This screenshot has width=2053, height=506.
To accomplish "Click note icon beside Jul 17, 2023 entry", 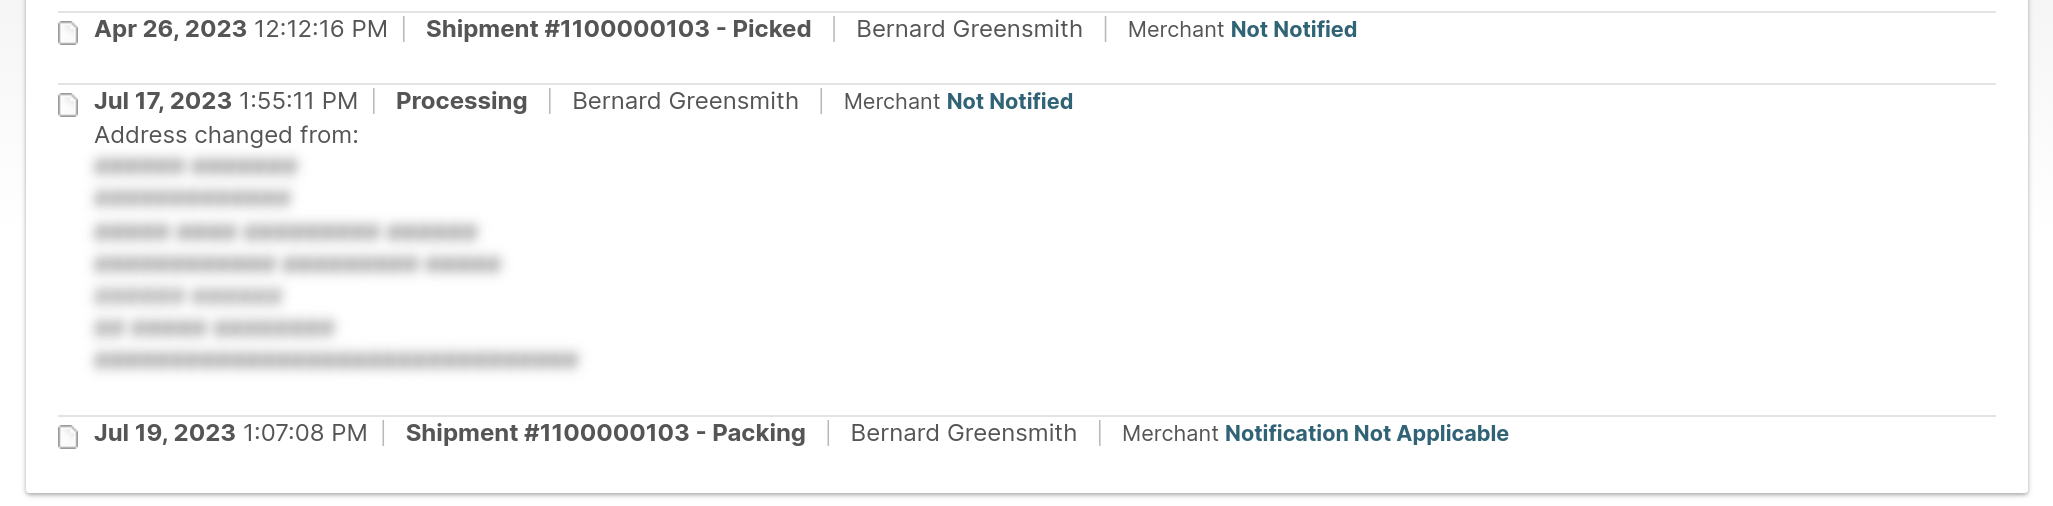I will click(x=68, y=105).
